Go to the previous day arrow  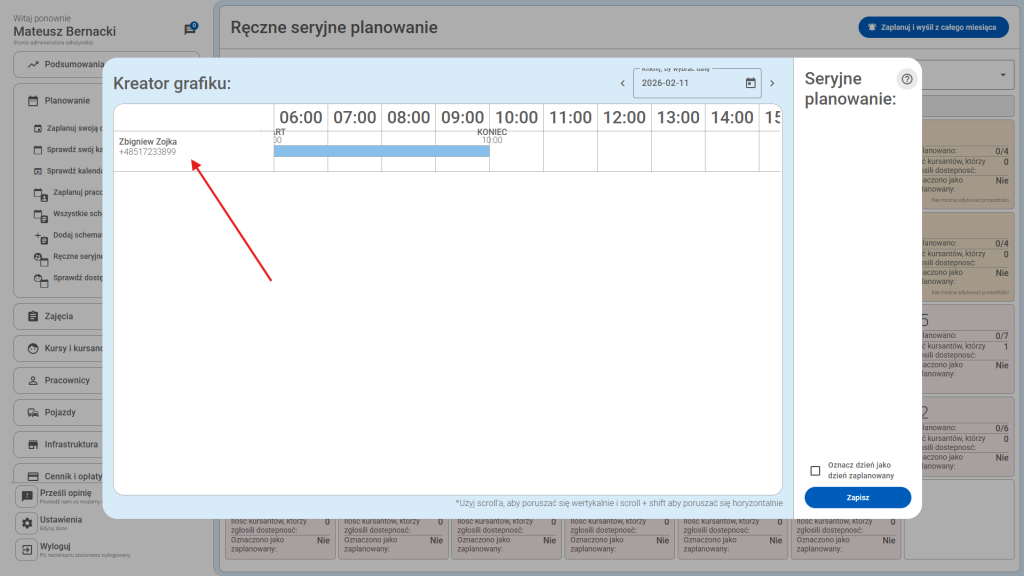[x=622, y=83]
